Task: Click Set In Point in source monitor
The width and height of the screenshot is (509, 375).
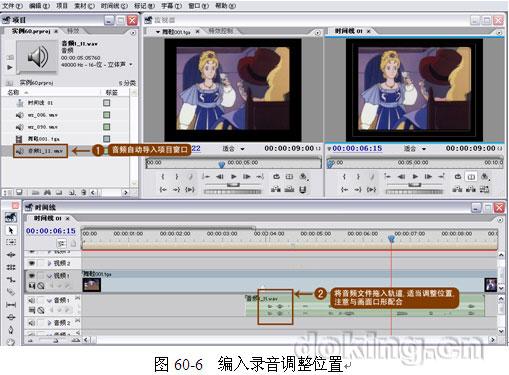Action: click(163, 177)
